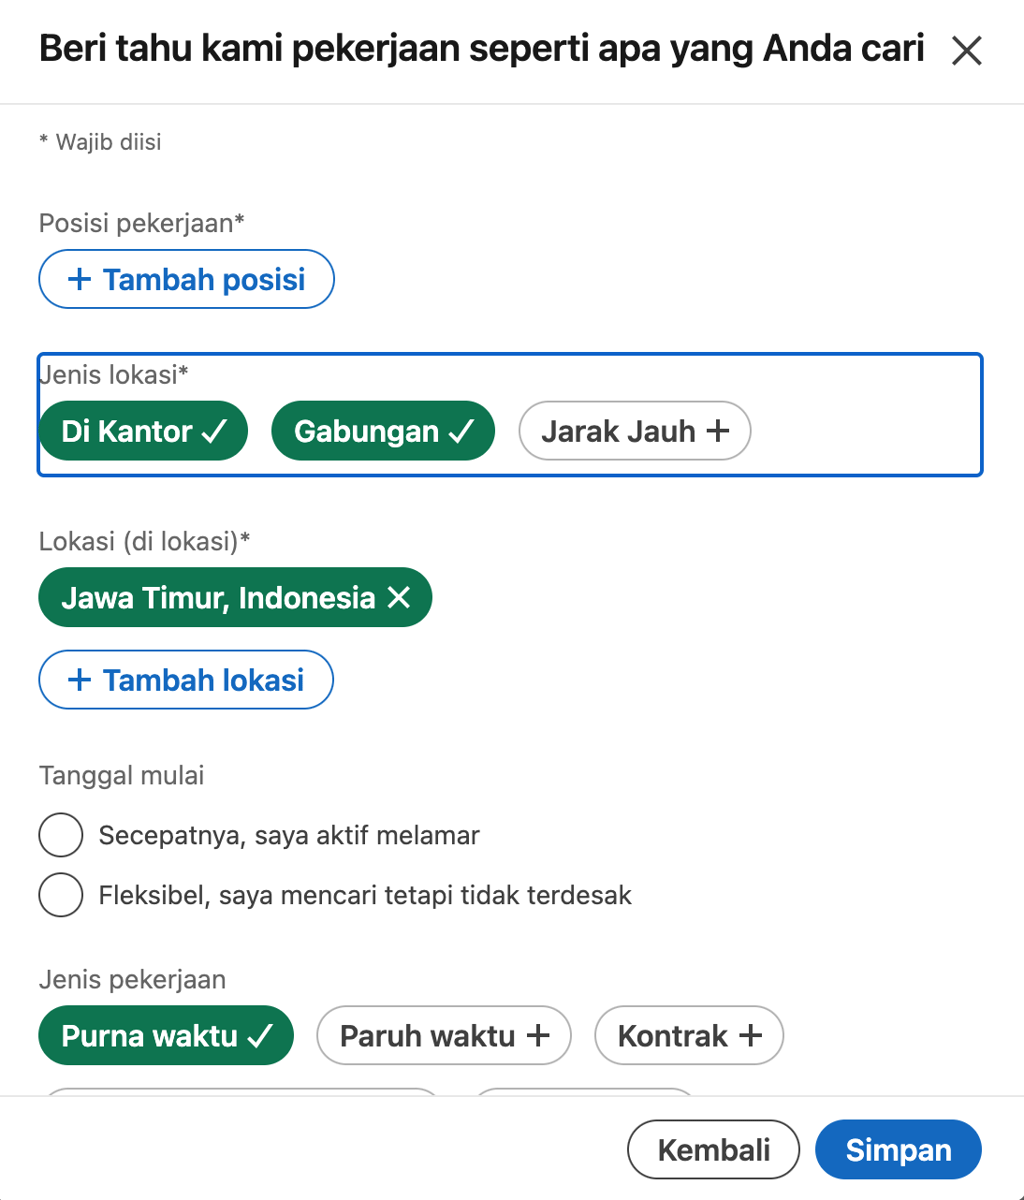Open the add position selector
Screen dimensions: 1024x1200
point(186,279)
